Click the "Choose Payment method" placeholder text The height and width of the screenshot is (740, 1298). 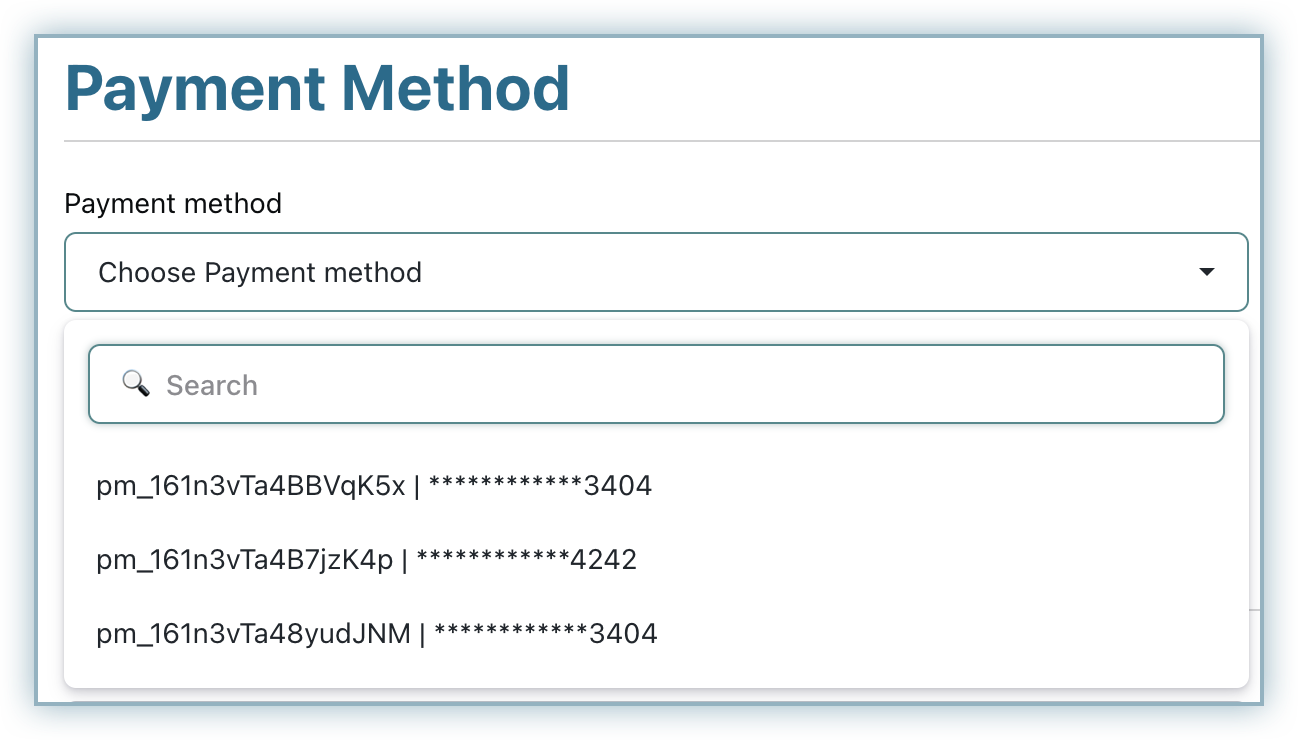(x=260, y=272)
